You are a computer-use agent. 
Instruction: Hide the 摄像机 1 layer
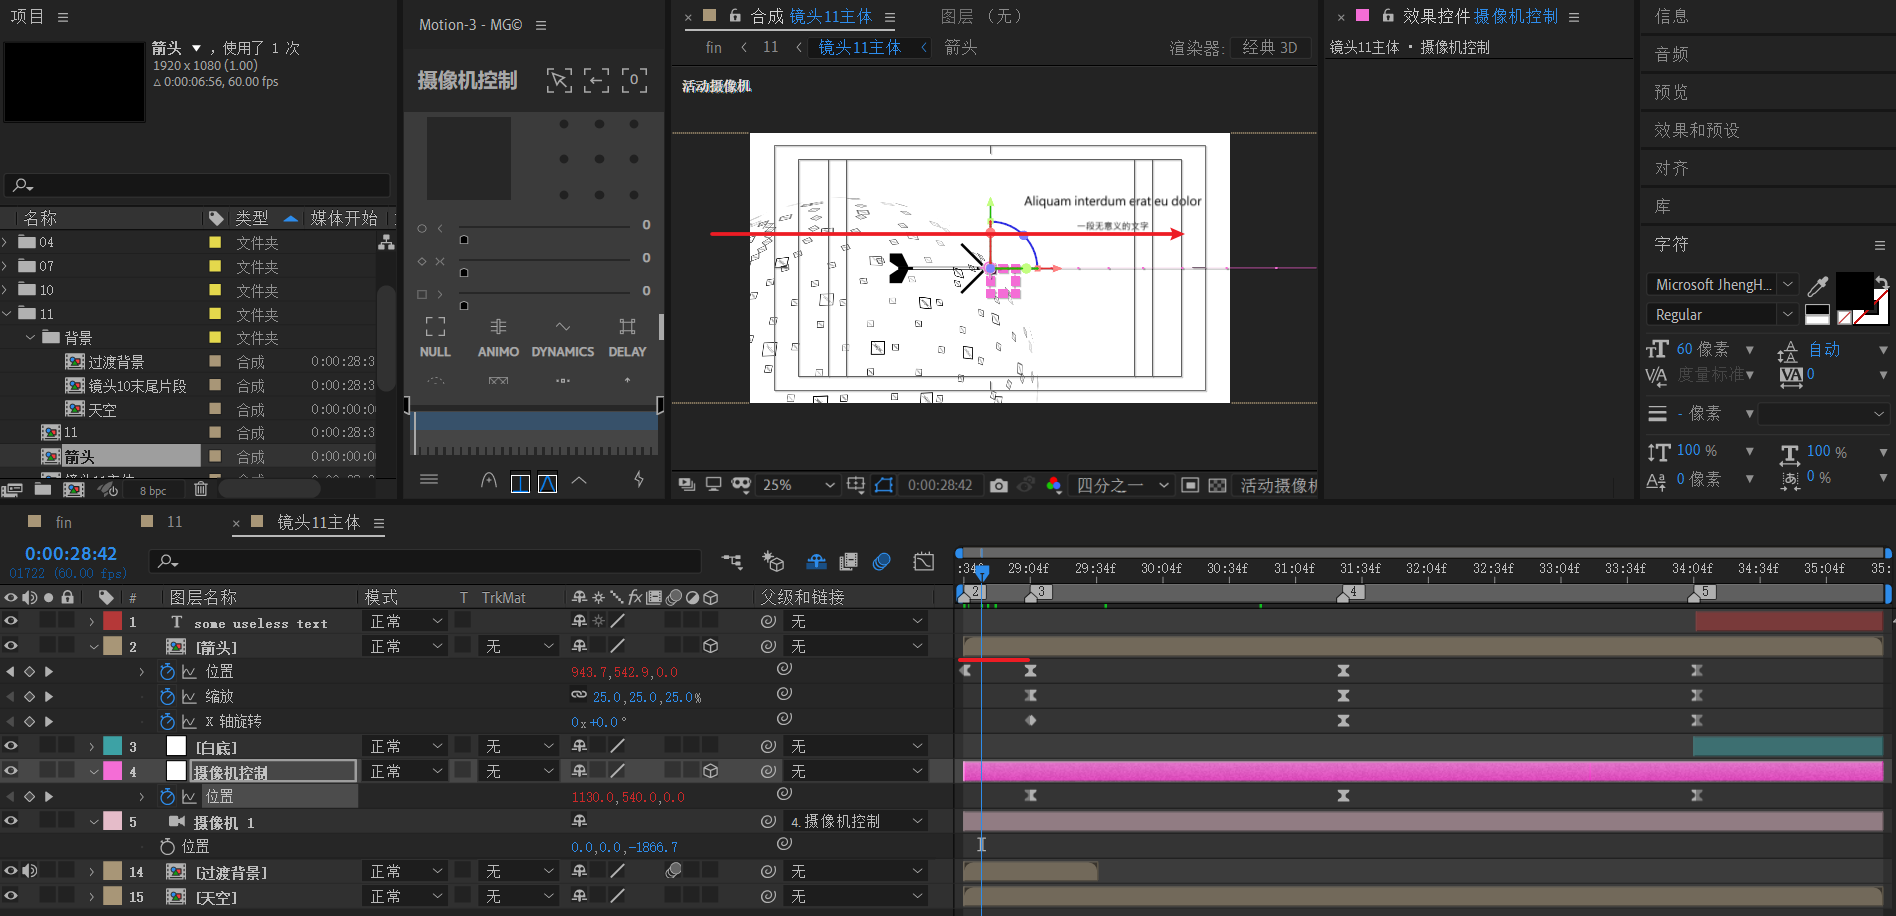pos(11,821)
